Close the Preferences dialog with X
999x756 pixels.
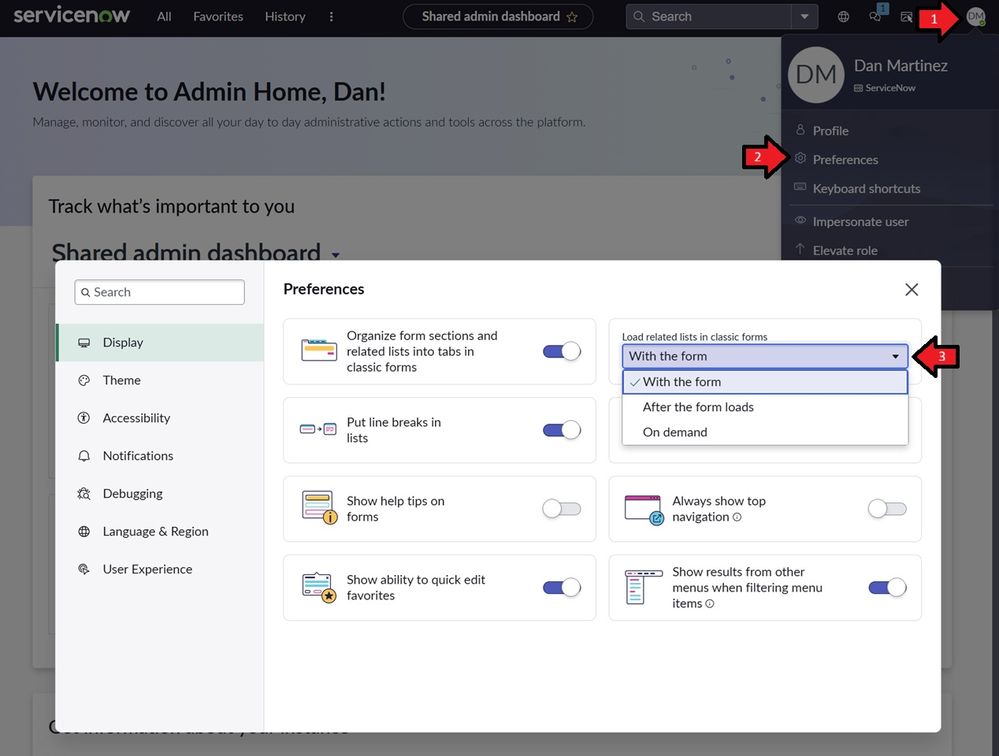(x=911, y=289)
